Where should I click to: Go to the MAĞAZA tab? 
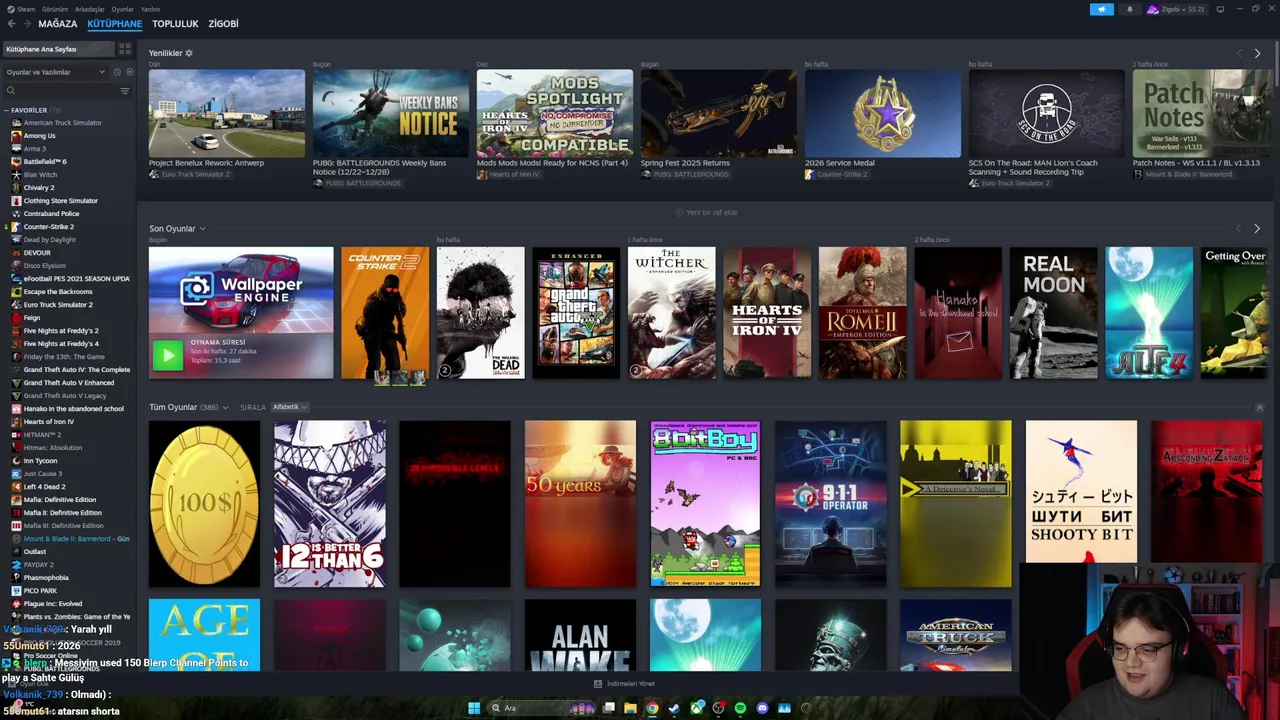click(57, 23)
